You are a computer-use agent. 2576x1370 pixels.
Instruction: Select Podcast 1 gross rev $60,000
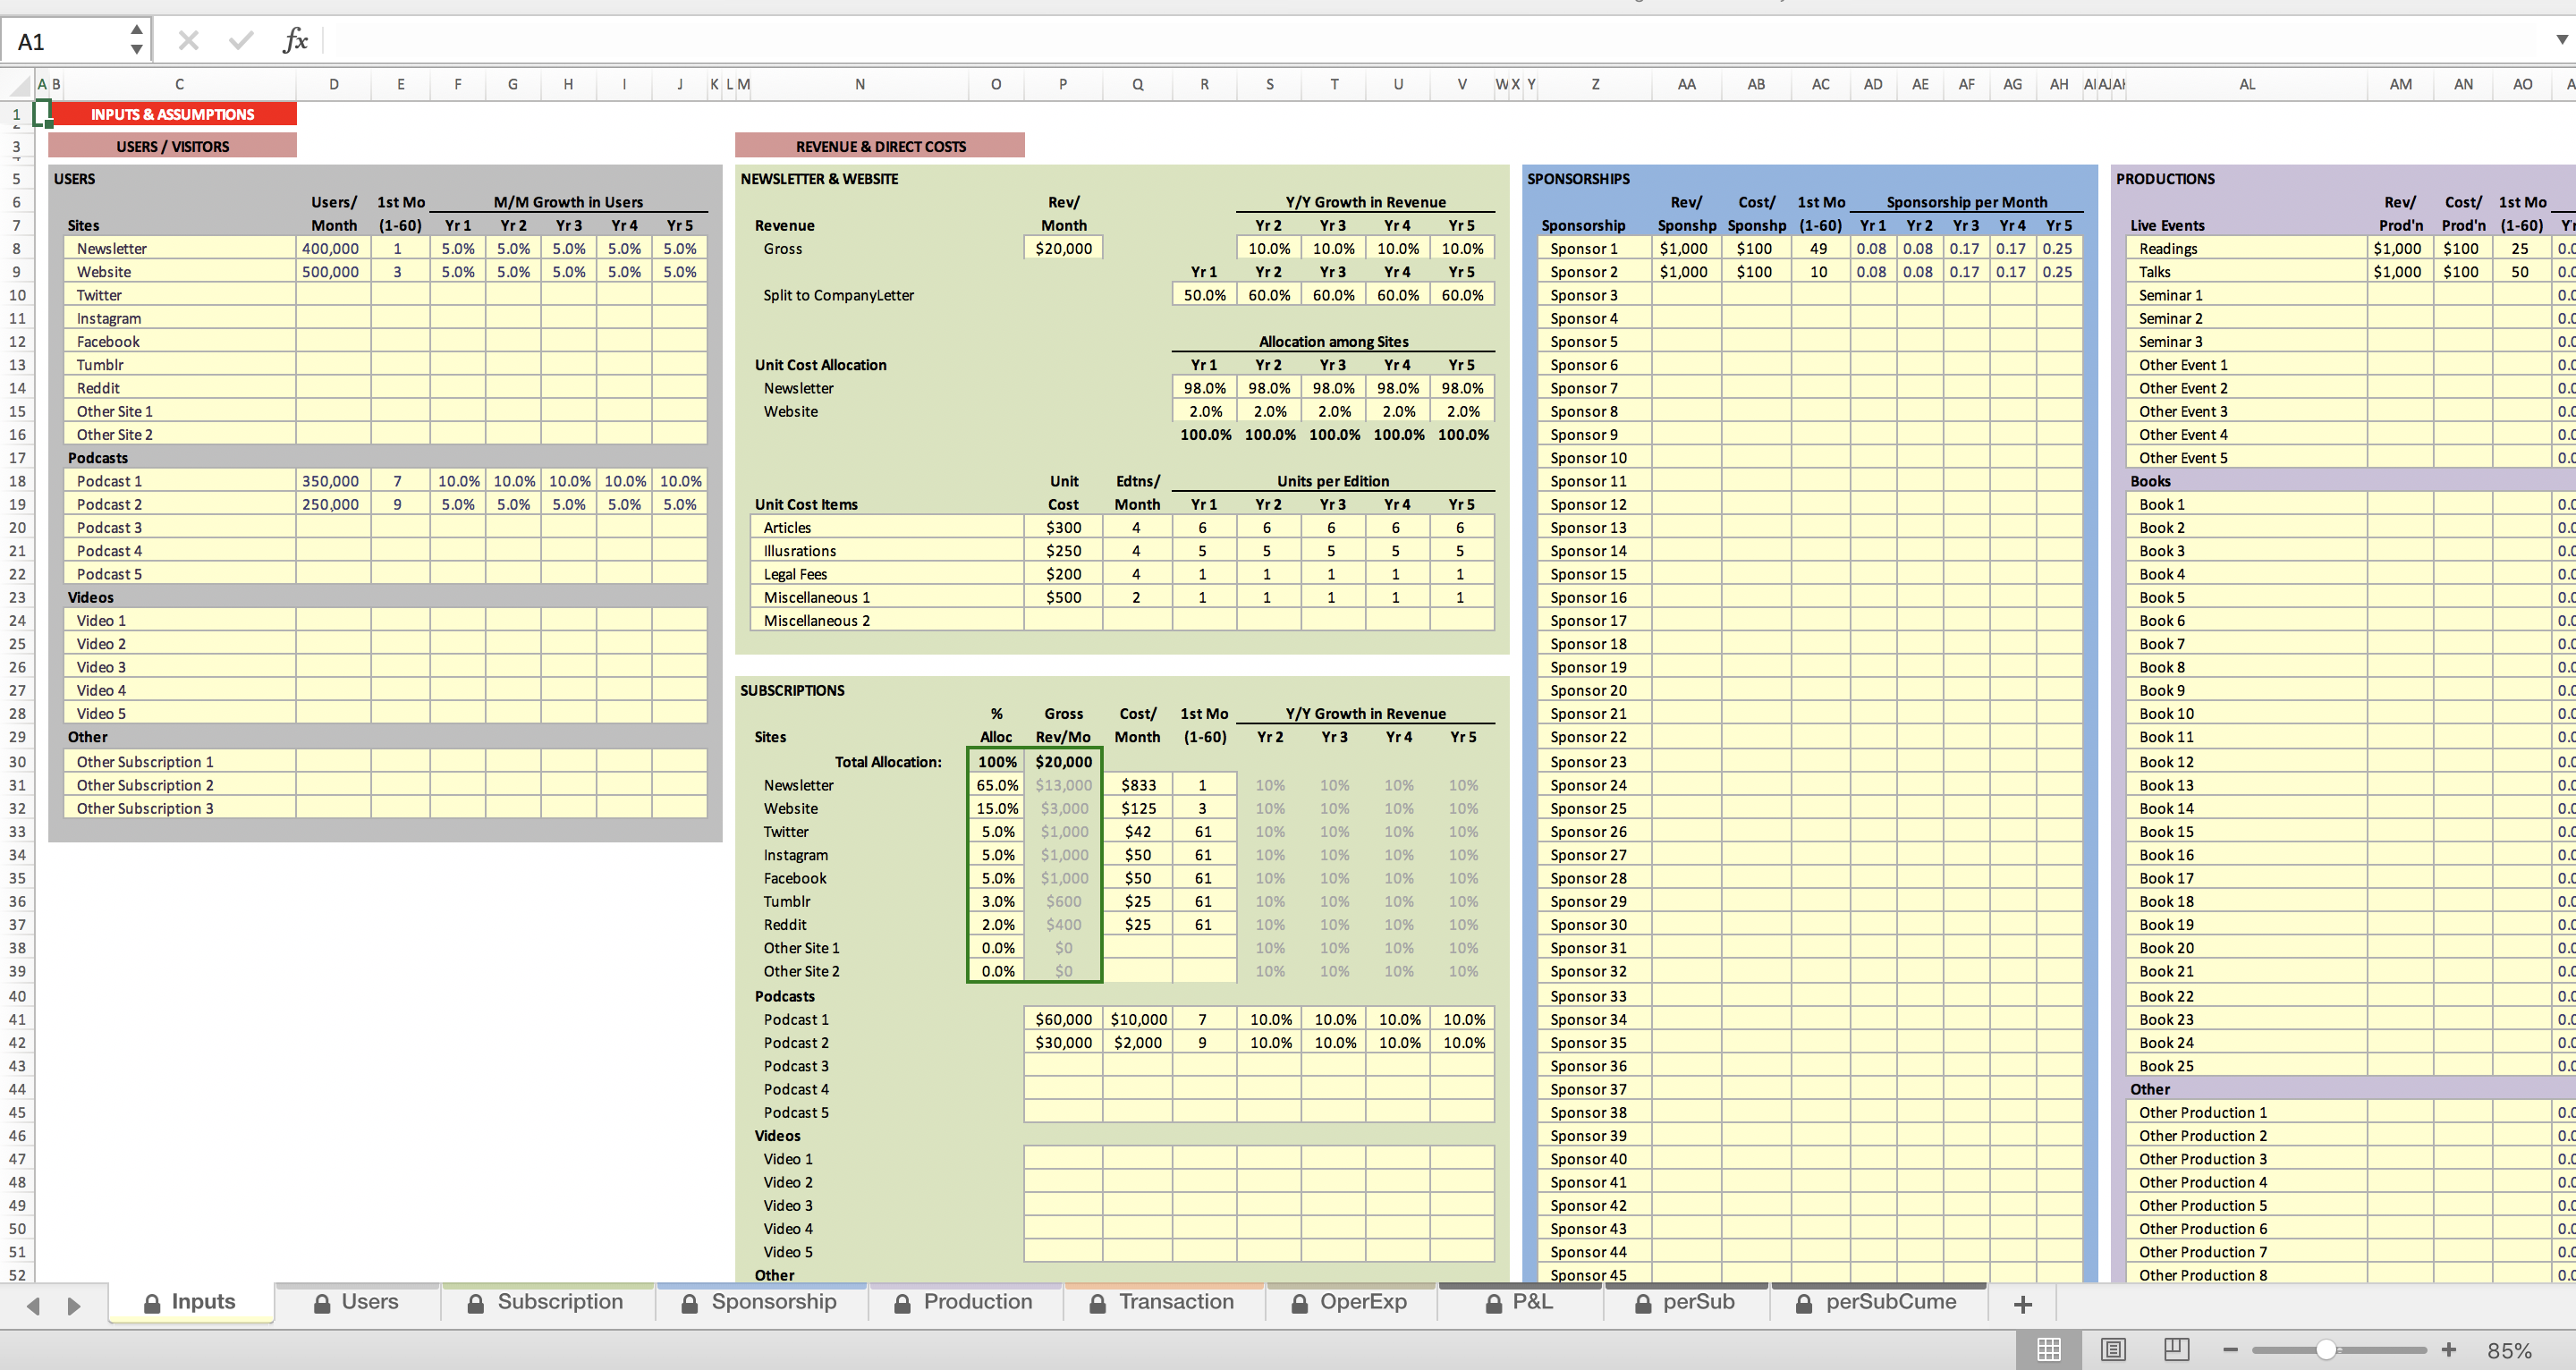1063,1019
